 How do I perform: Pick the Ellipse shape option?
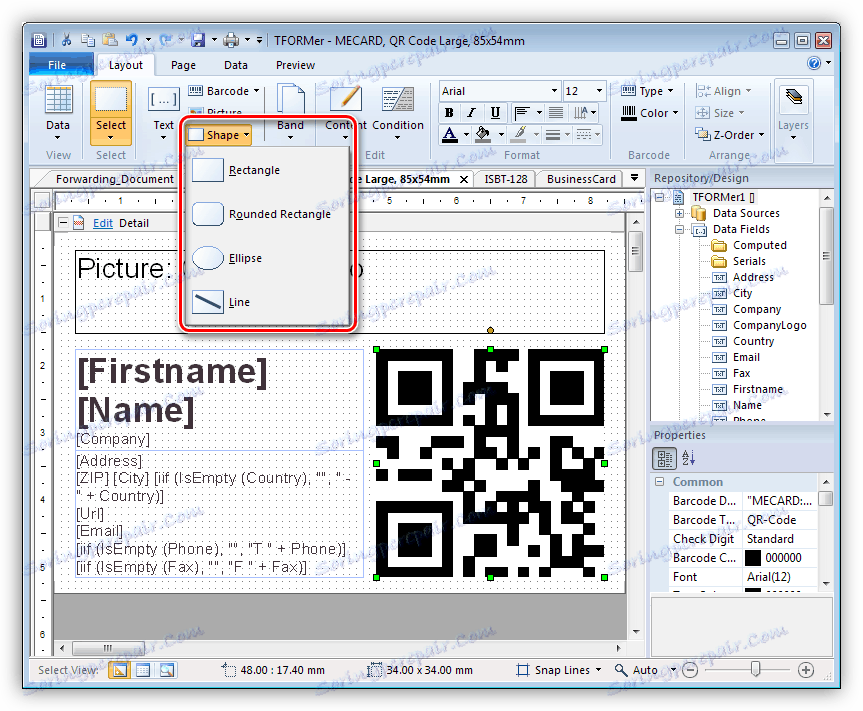pos(244,258)
